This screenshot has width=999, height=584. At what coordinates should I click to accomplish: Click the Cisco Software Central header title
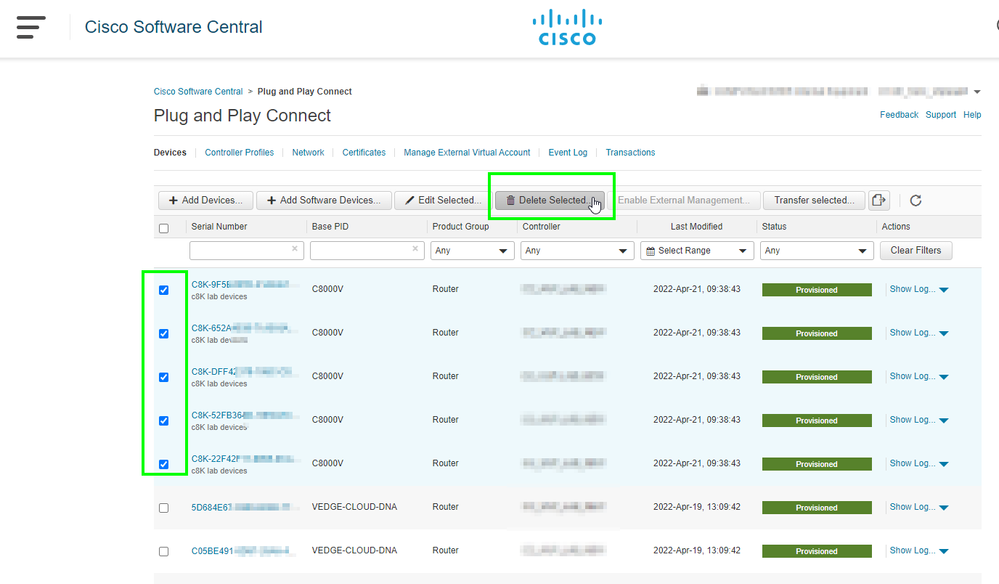point(173,27)
